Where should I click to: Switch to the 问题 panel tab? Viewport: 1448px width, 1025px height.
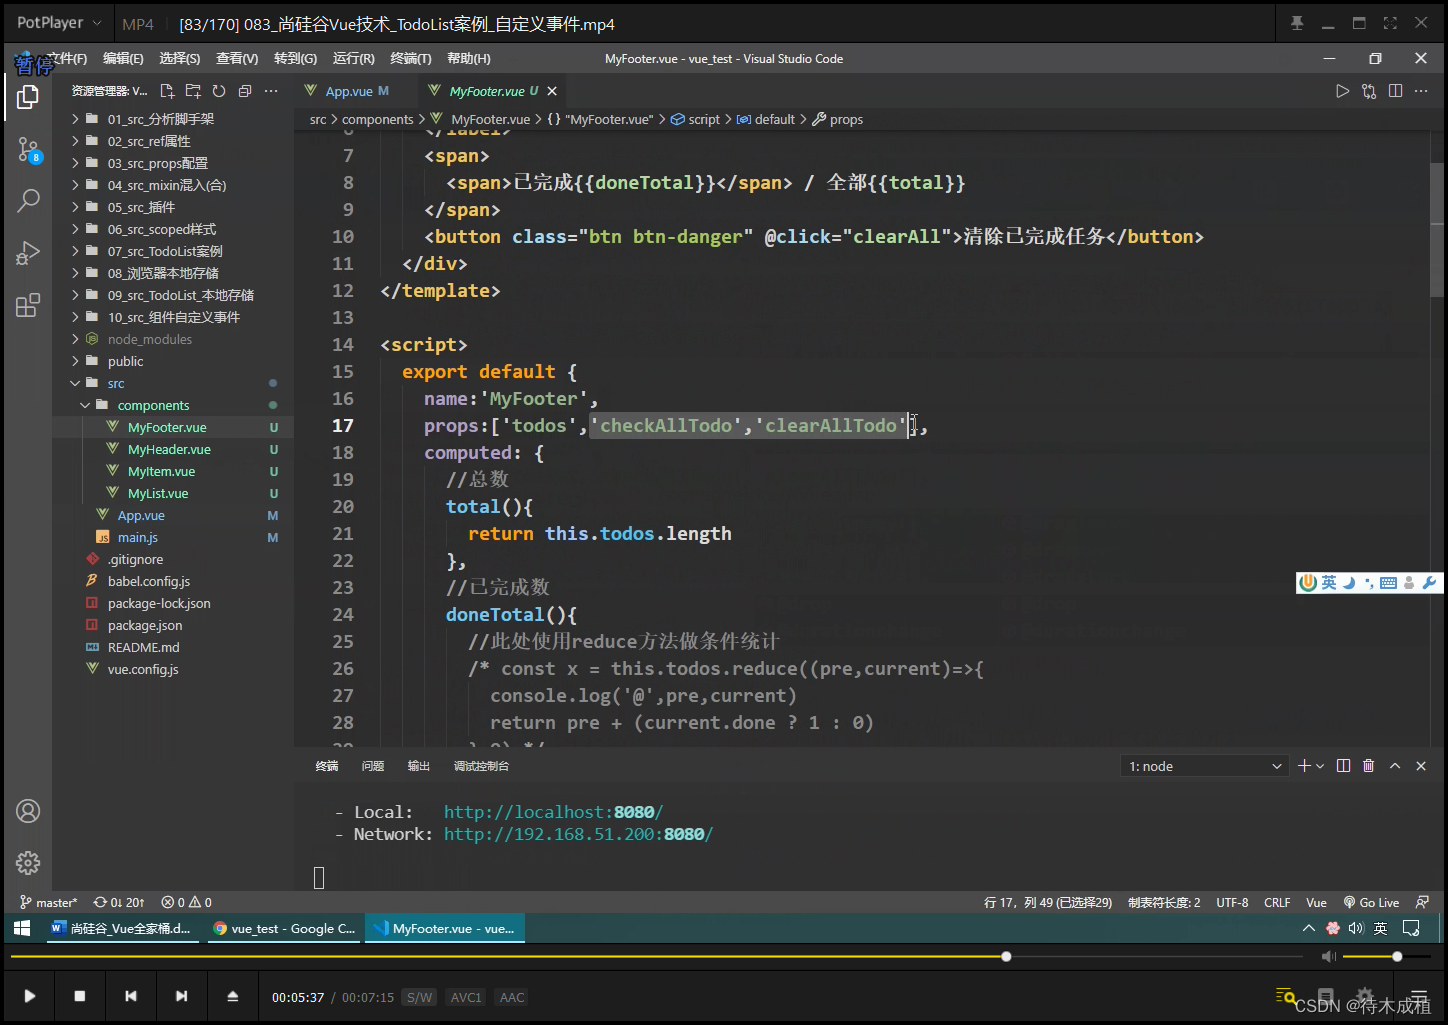pos(373,766)
